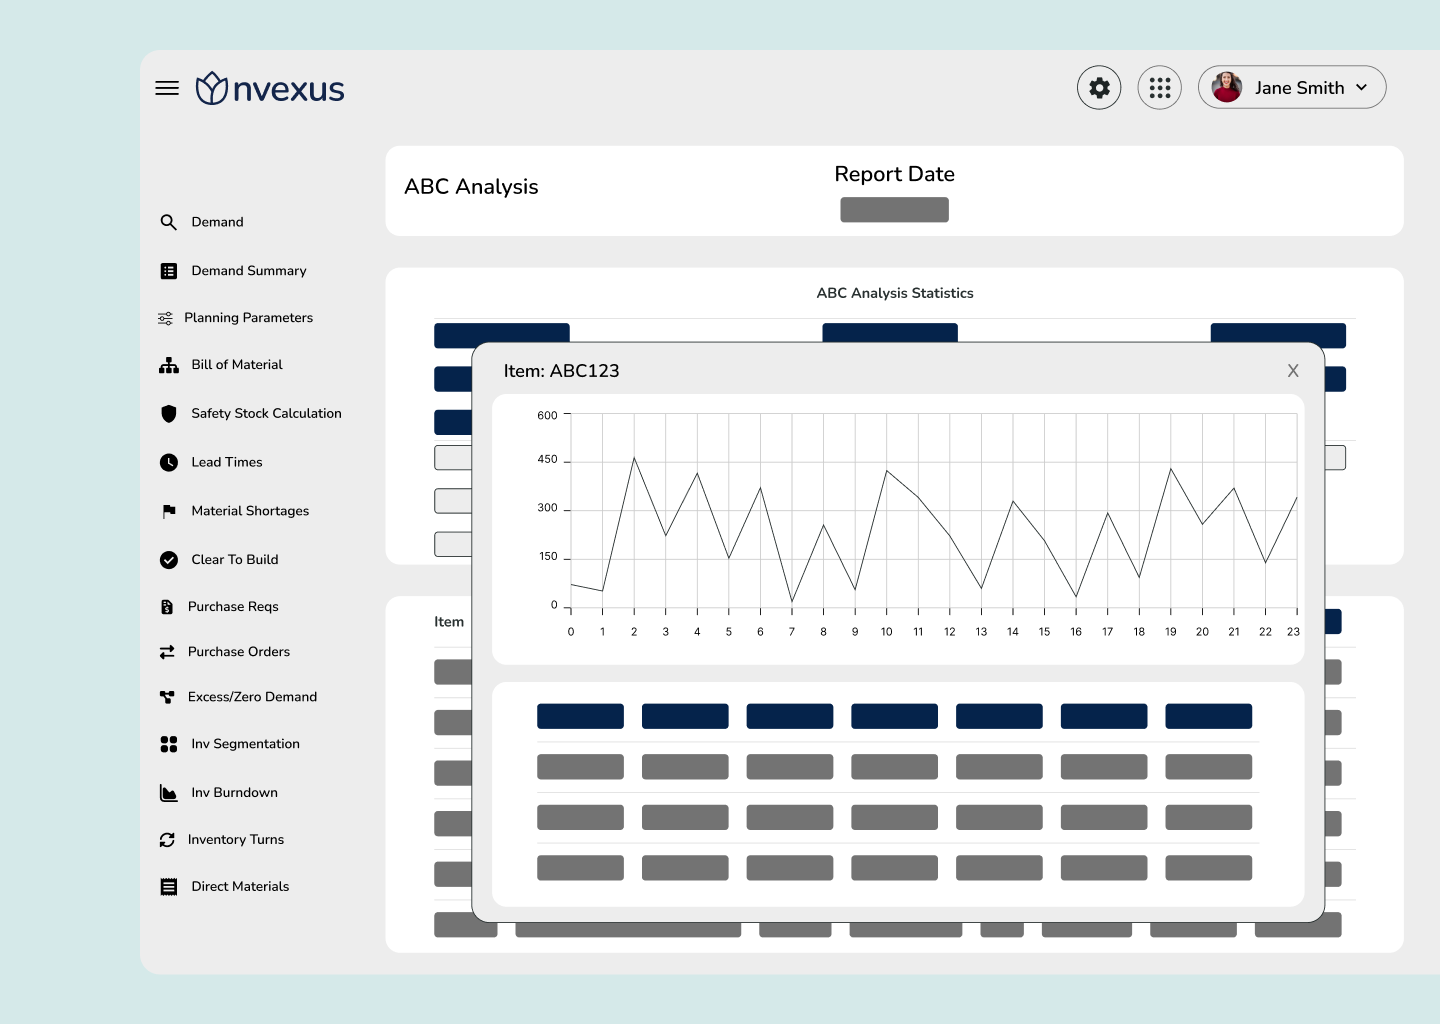Click the Safety Stock shield icon
This screenshot has height=1024, width=1440.
tap(169, 413)
